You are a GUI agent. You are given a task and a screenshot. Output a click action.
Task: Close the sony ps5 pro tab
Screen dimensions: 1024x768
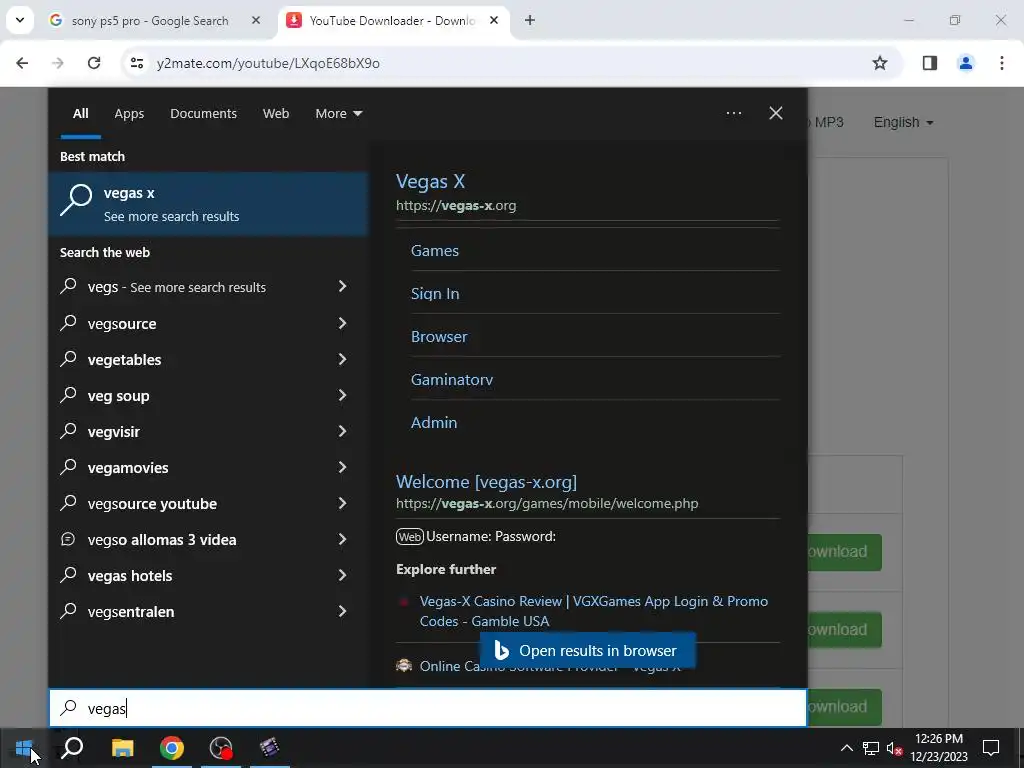(256, 20)
